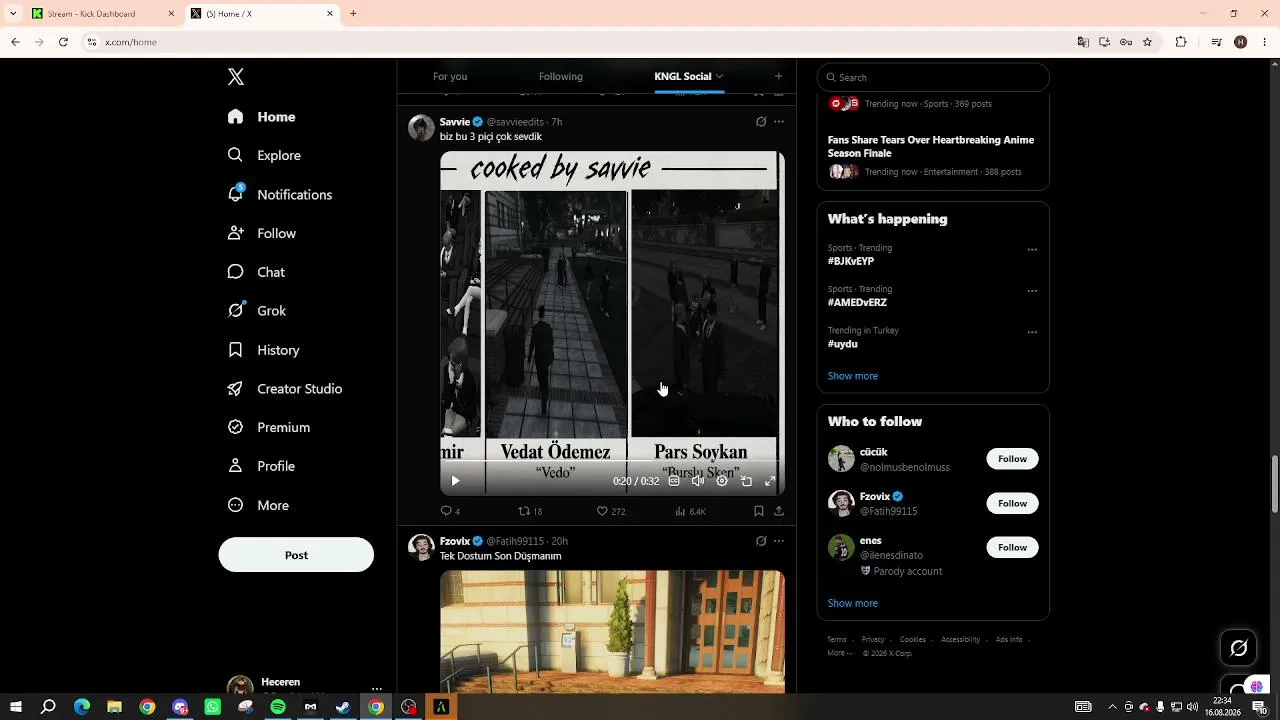Translate this page icon in address bar
The width and height of the screenshot is (1280, 720).
tap(1083, 42)
